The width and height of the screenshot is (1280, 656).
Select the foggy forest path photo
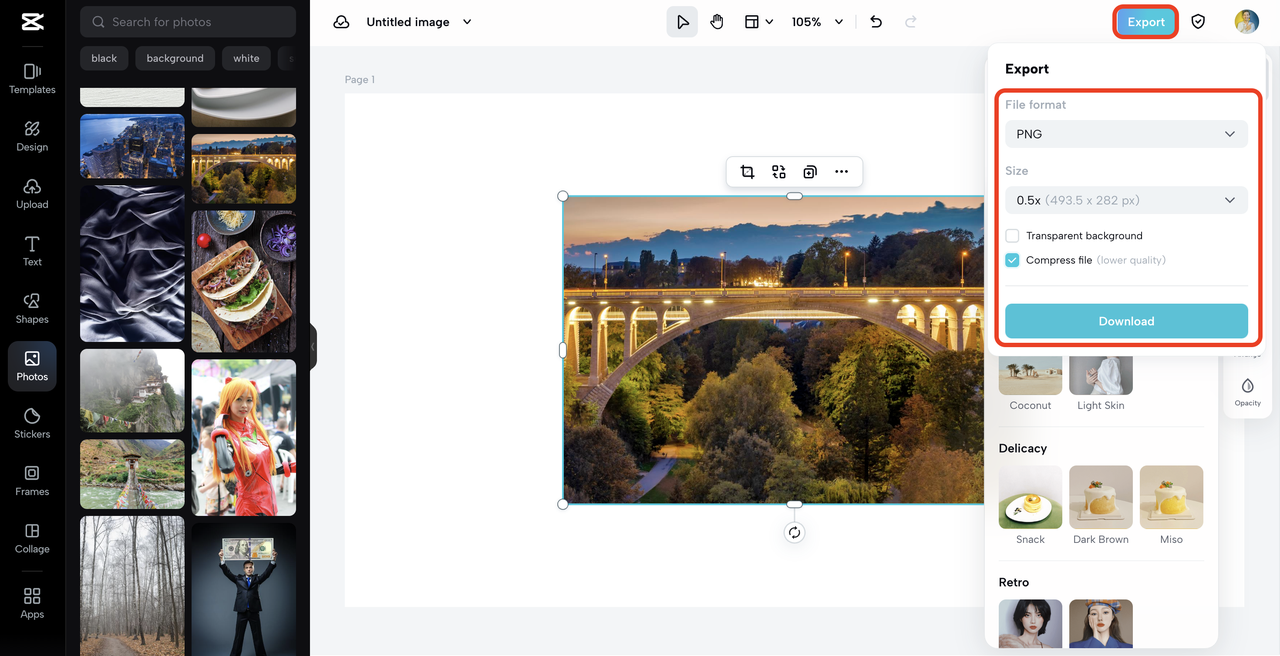[132, 585]
